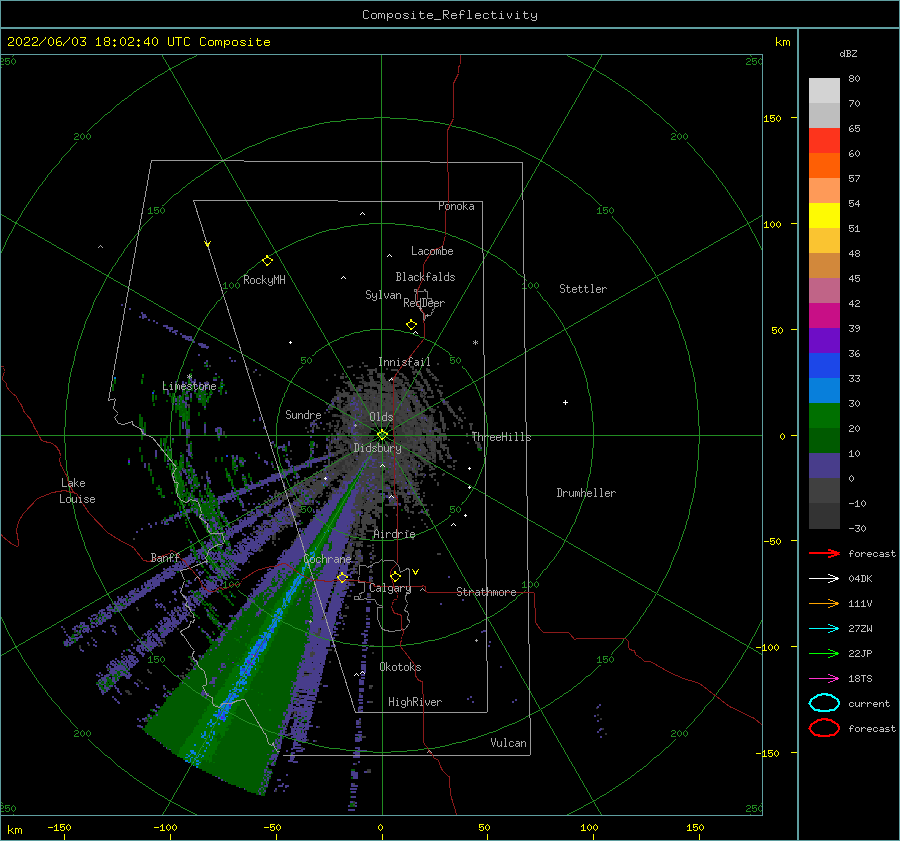Select the 36 dBZ purple color swatch
900x841 pixels.
(x=824, y=340)
